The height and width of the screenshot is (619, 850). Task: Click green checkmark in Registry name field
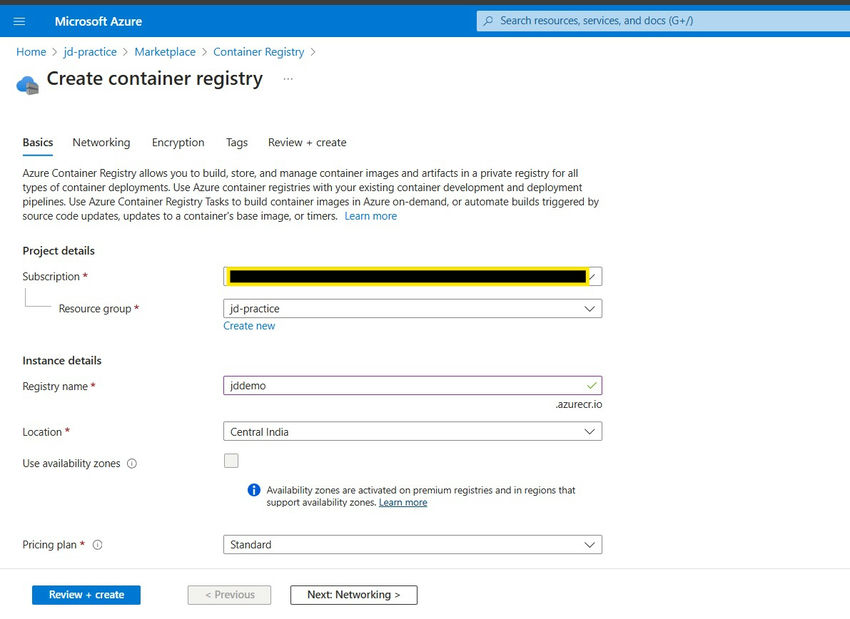591,385
